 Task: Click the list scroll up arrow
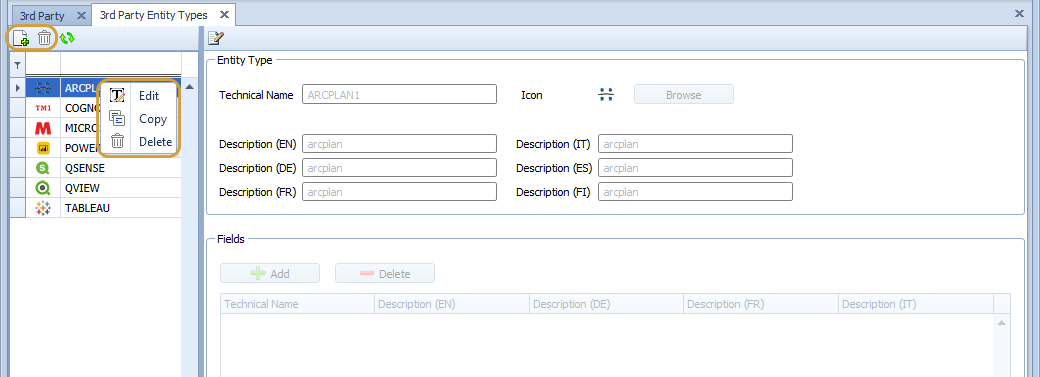coord(189,87)
